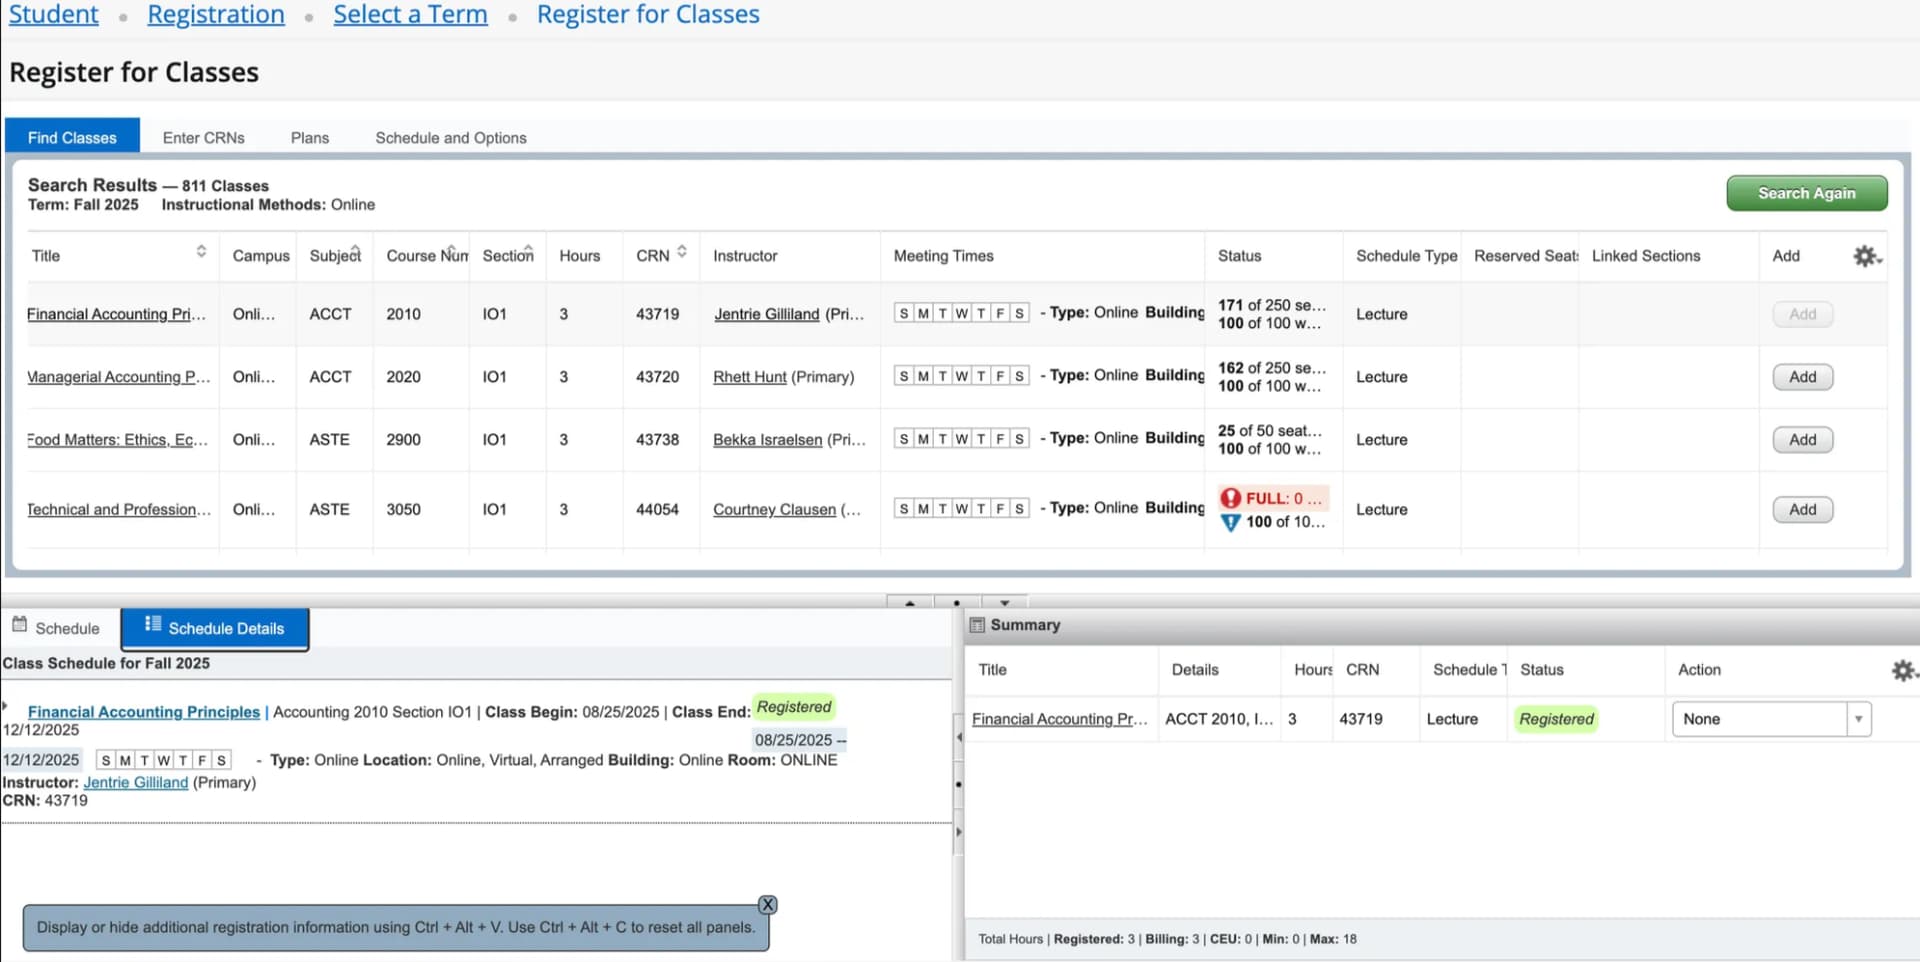Click the Summary panel header icon

point(977,625)
